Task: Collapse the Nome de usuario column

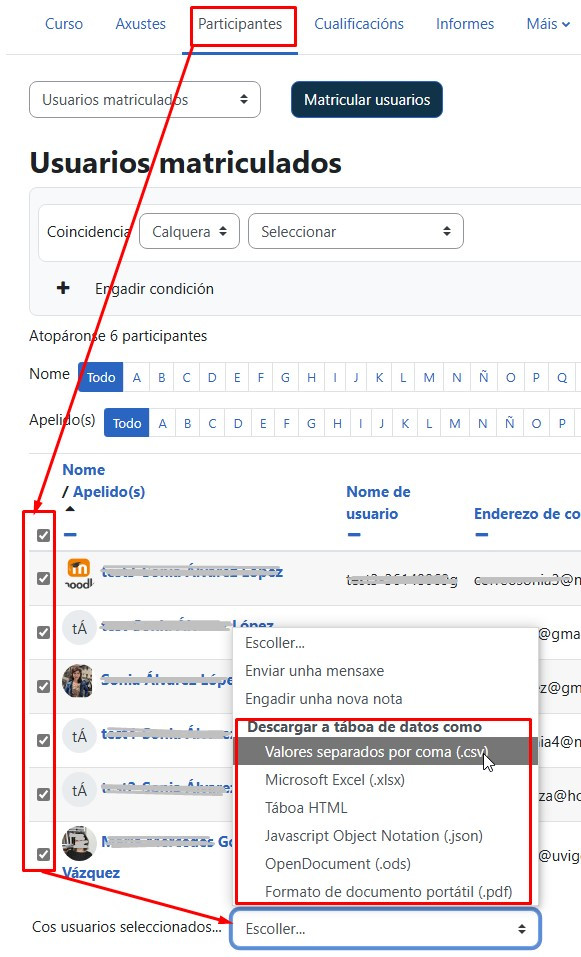Action: point(354,535)
